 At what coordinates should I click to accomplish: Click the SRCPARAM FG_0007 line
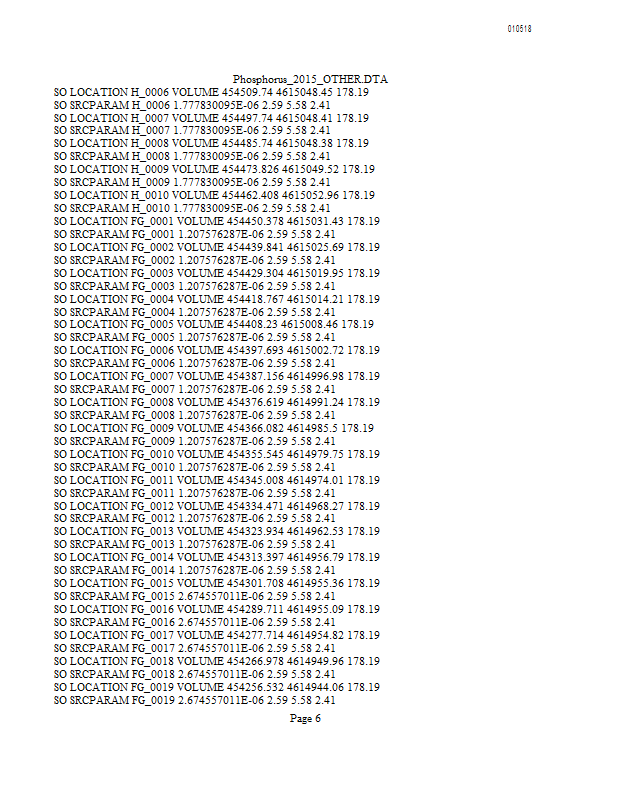194,389
